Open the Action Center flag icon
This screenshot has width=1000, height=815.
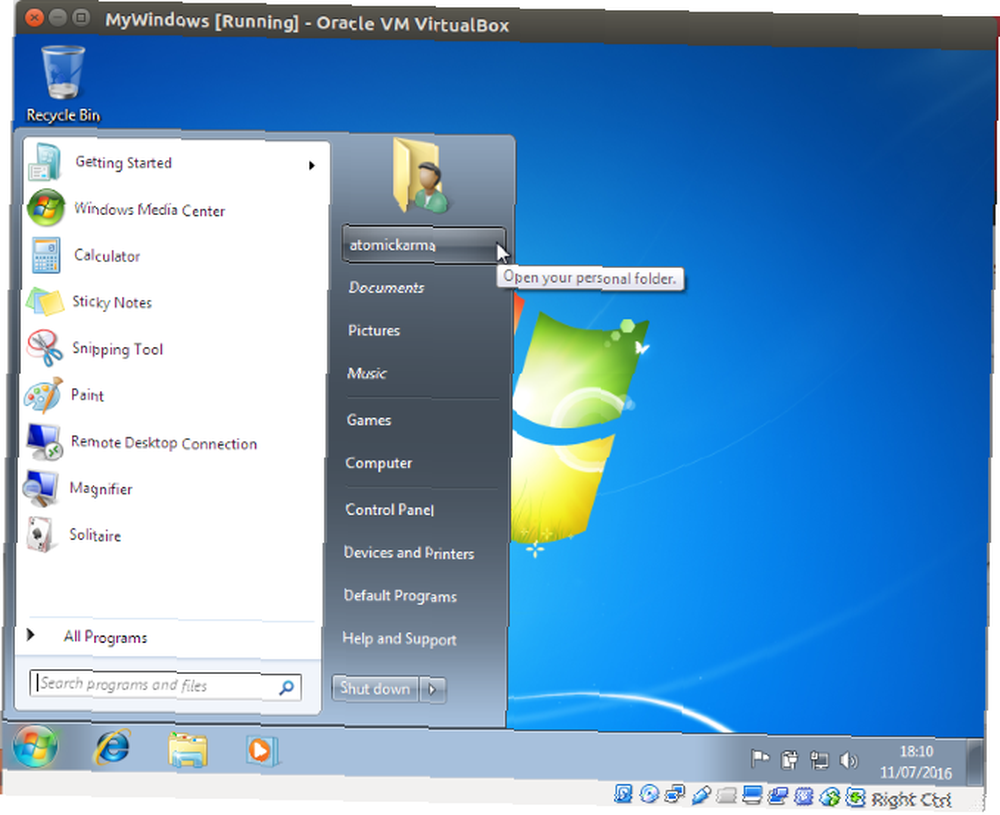click(x=760, y=760)
